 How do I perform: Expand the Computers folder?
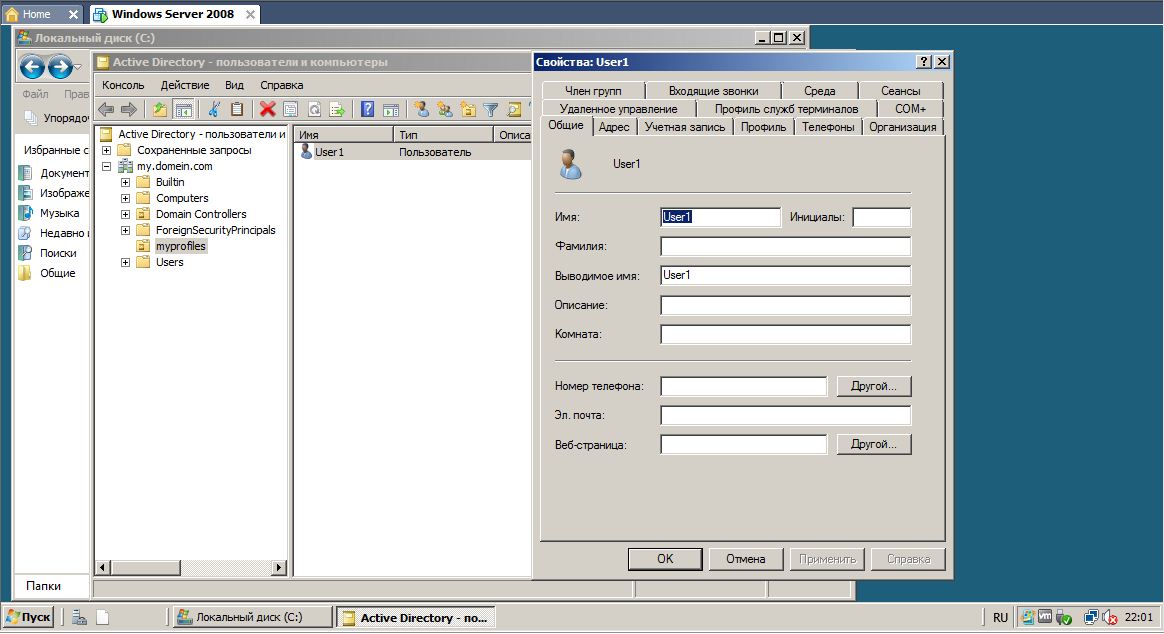coord(125,198)
